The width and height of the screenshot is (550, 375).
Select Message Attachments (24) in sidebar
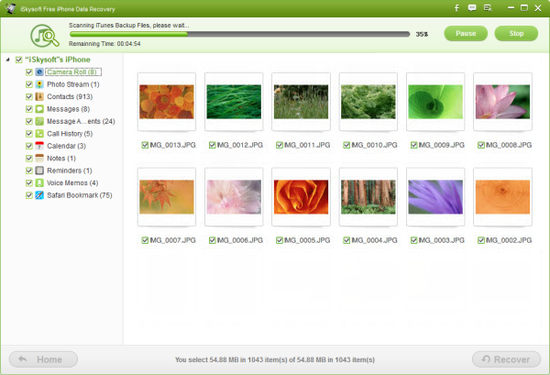pos(81,121)
